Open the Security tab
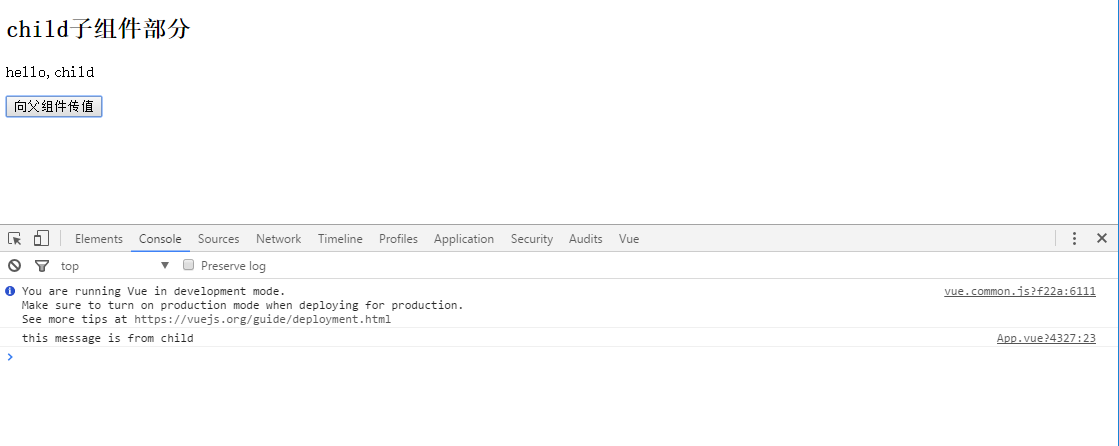This screenshot has width=1119, height=446. (x=531, y=239)
